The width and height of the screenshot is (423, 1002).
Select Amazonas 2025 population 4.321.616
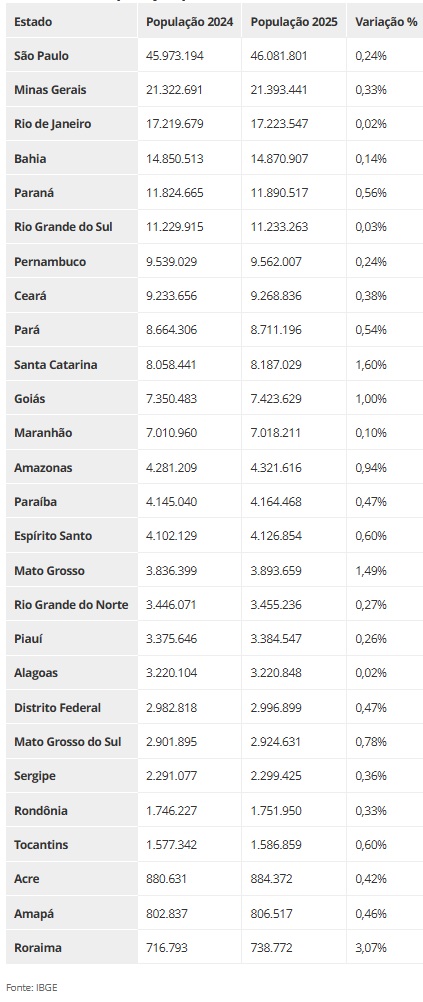point(277,468)
